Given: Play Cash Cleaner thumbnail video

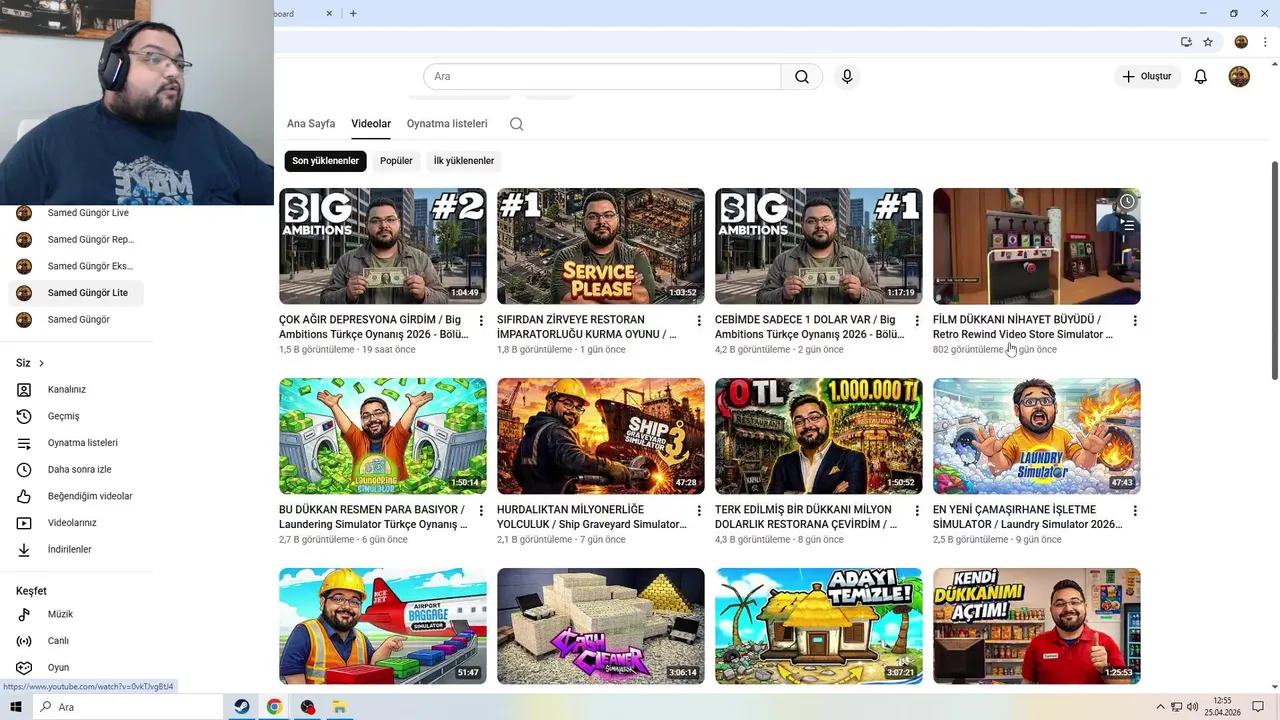Looking at the screenshot, I should (601, 626).
